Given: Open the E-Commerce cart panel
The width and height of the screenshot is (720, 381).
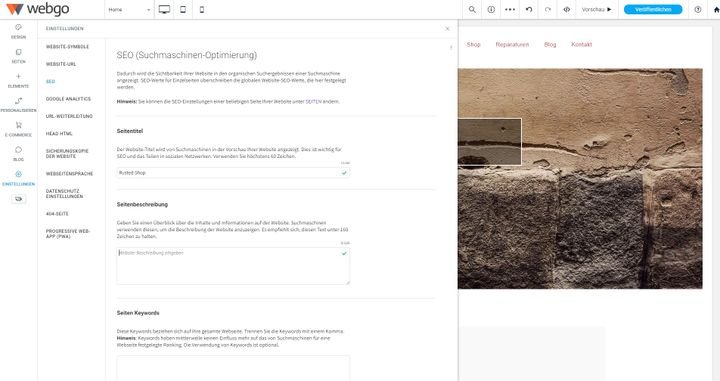Looking at the screenshot, I should (x=18, y=129).
